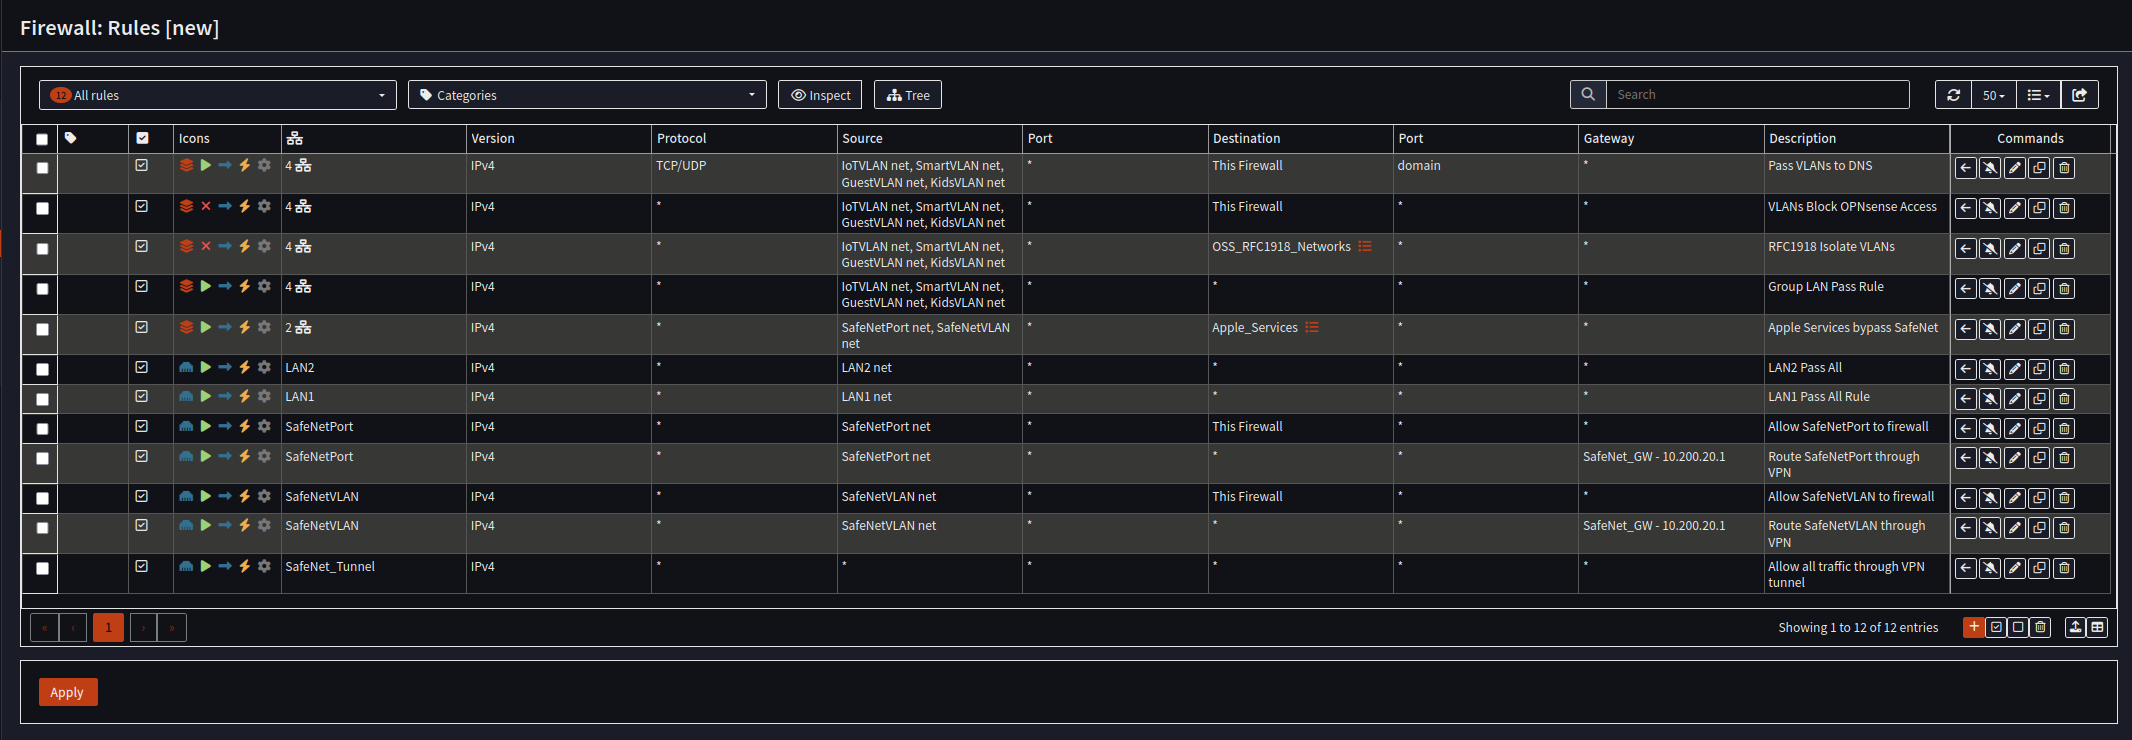Click the Inspect button
Image resolution: width=2132 pixels, height=740 pixels.
(x=820, y=95)
